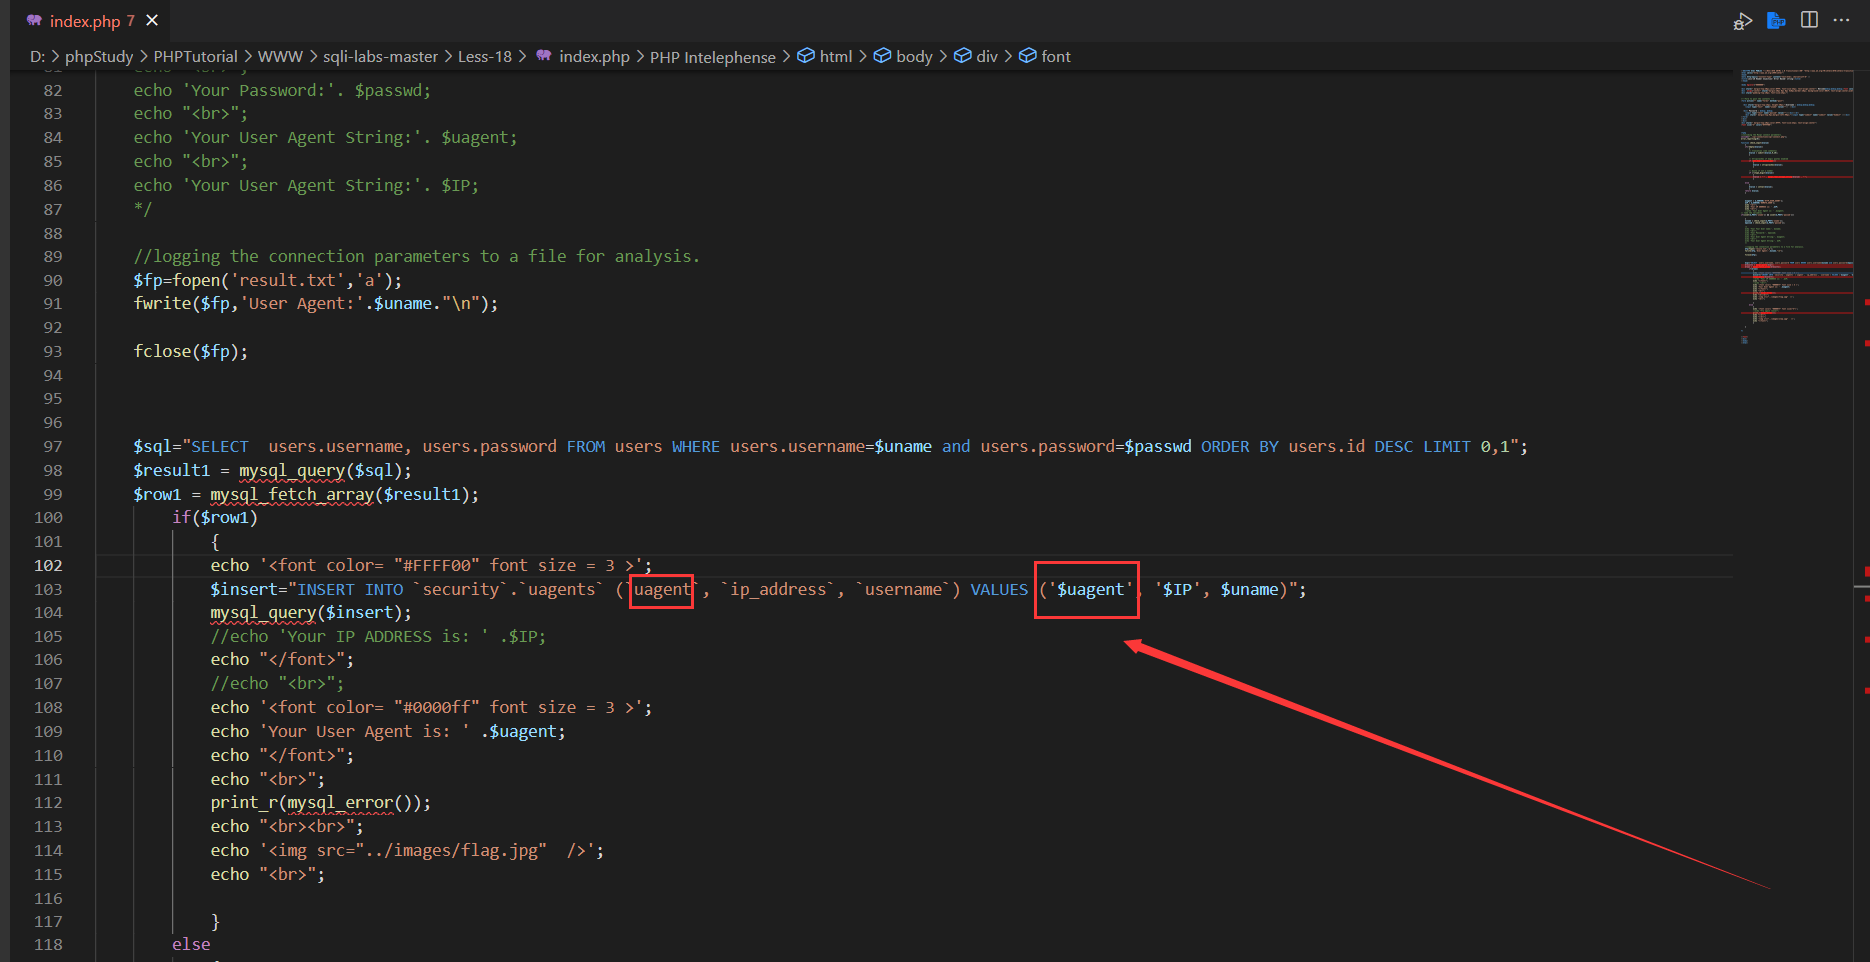Screen dimensions: 1870x962
Task: Click the if($row1) condition
Action: tap(215, 518)
